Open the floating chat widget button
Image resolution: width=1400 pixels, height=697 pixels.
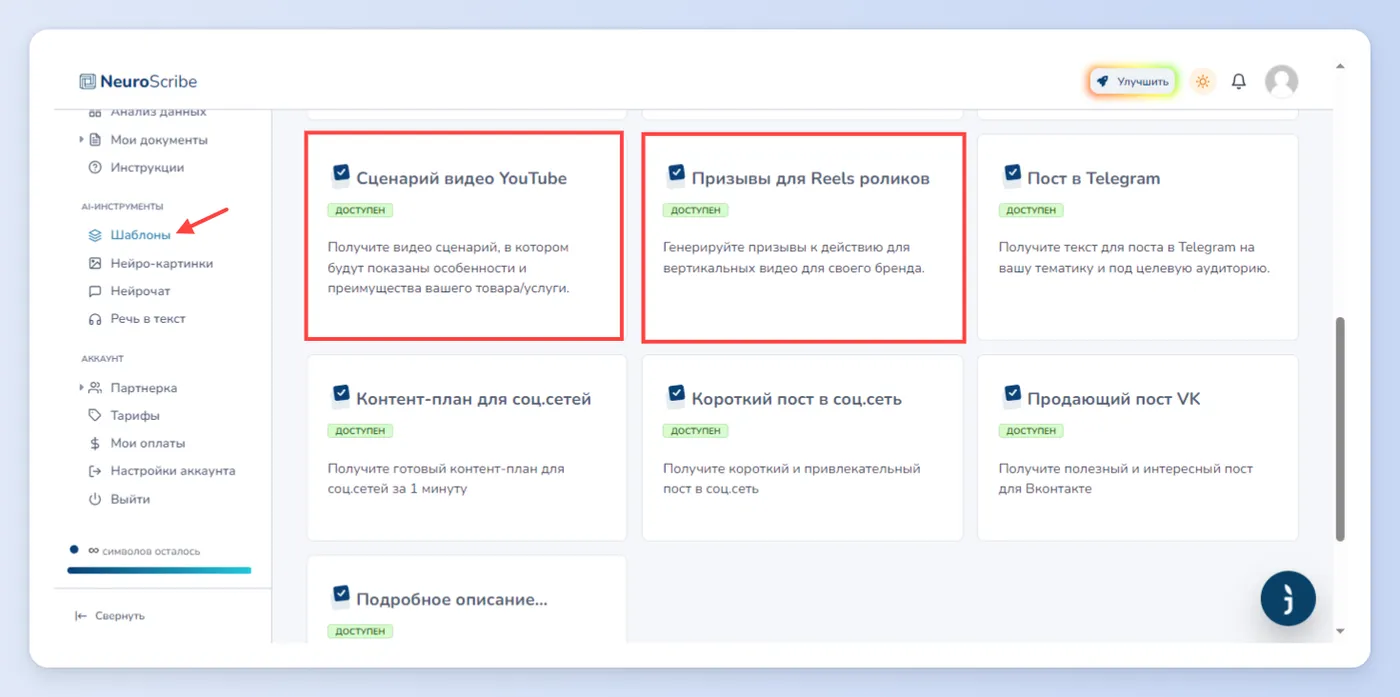tap(1288, 598)
